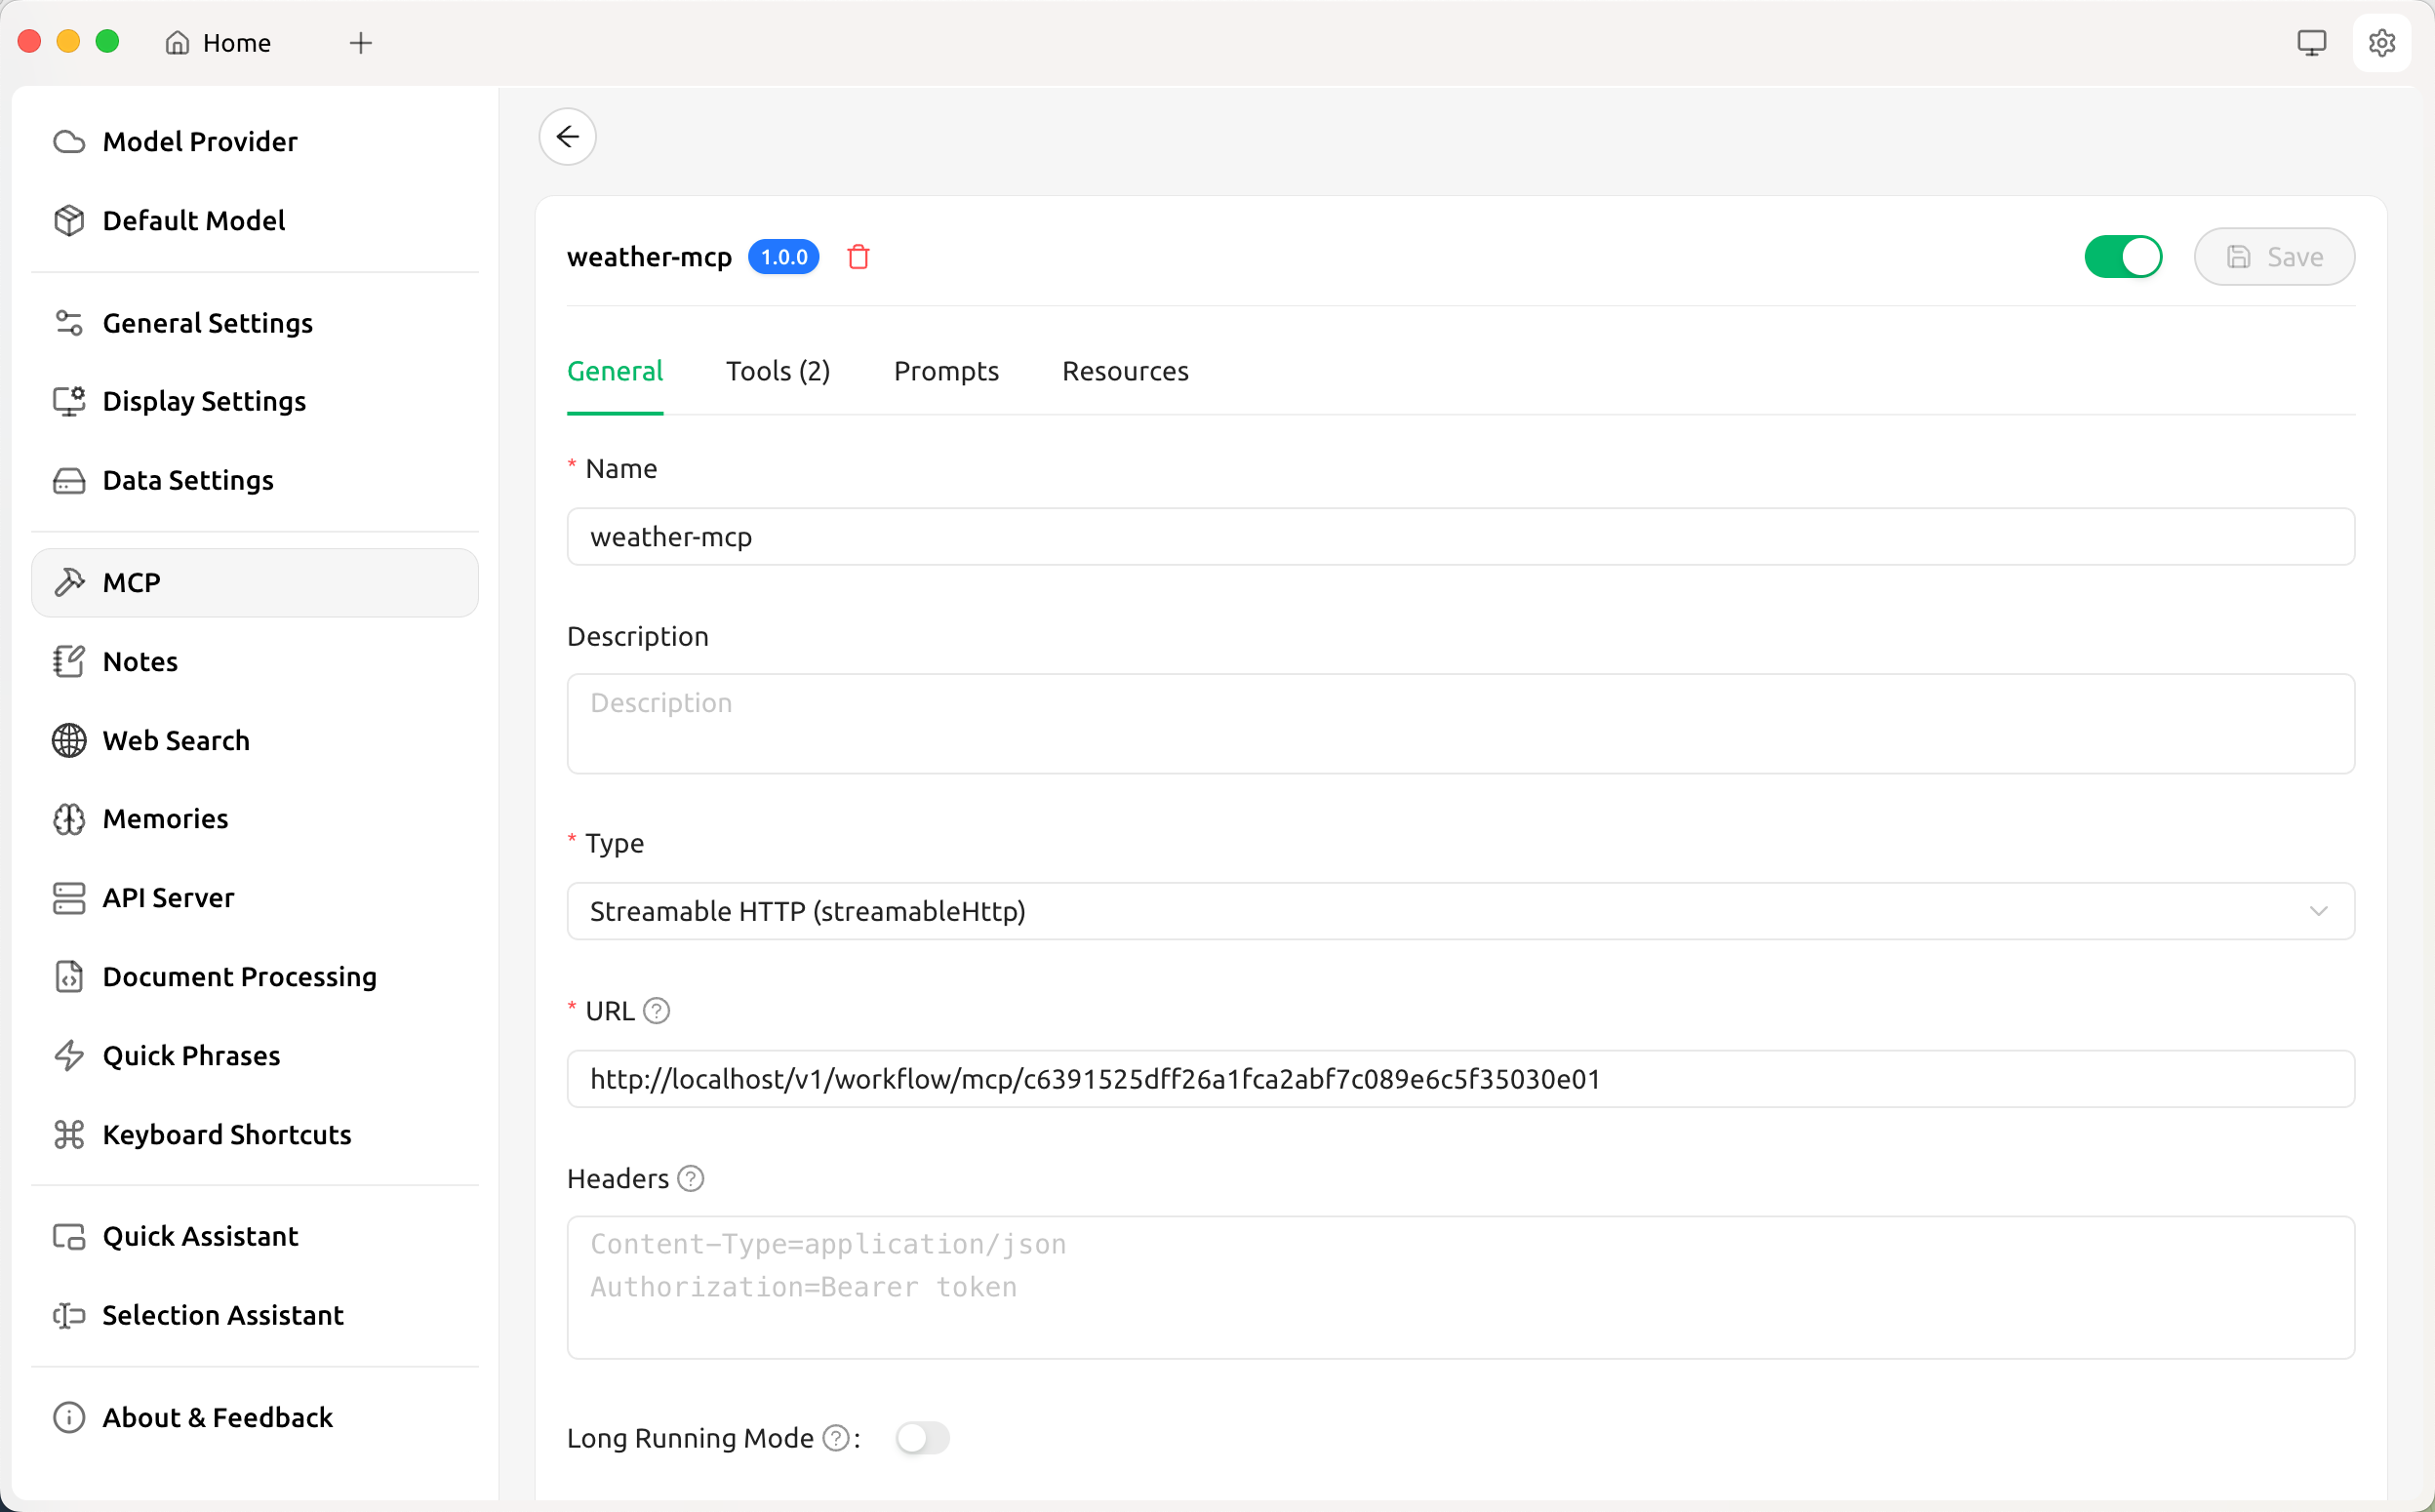Screen dimensions: 2435x1512
Task: Open the settings gear icon
Action: point(2381,43)
